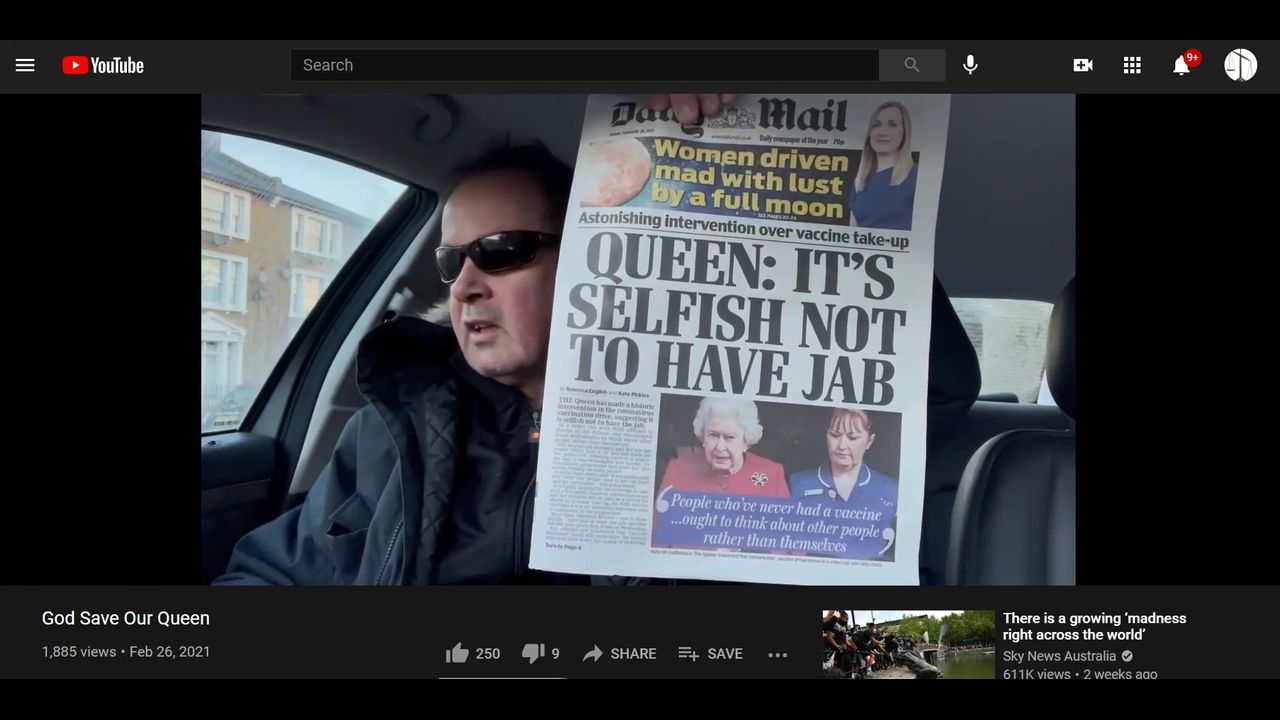Click the like-dislike ratio bar
Viewport: 1280px width, 720px height.
pyautogui.click(x=502, y=677)
